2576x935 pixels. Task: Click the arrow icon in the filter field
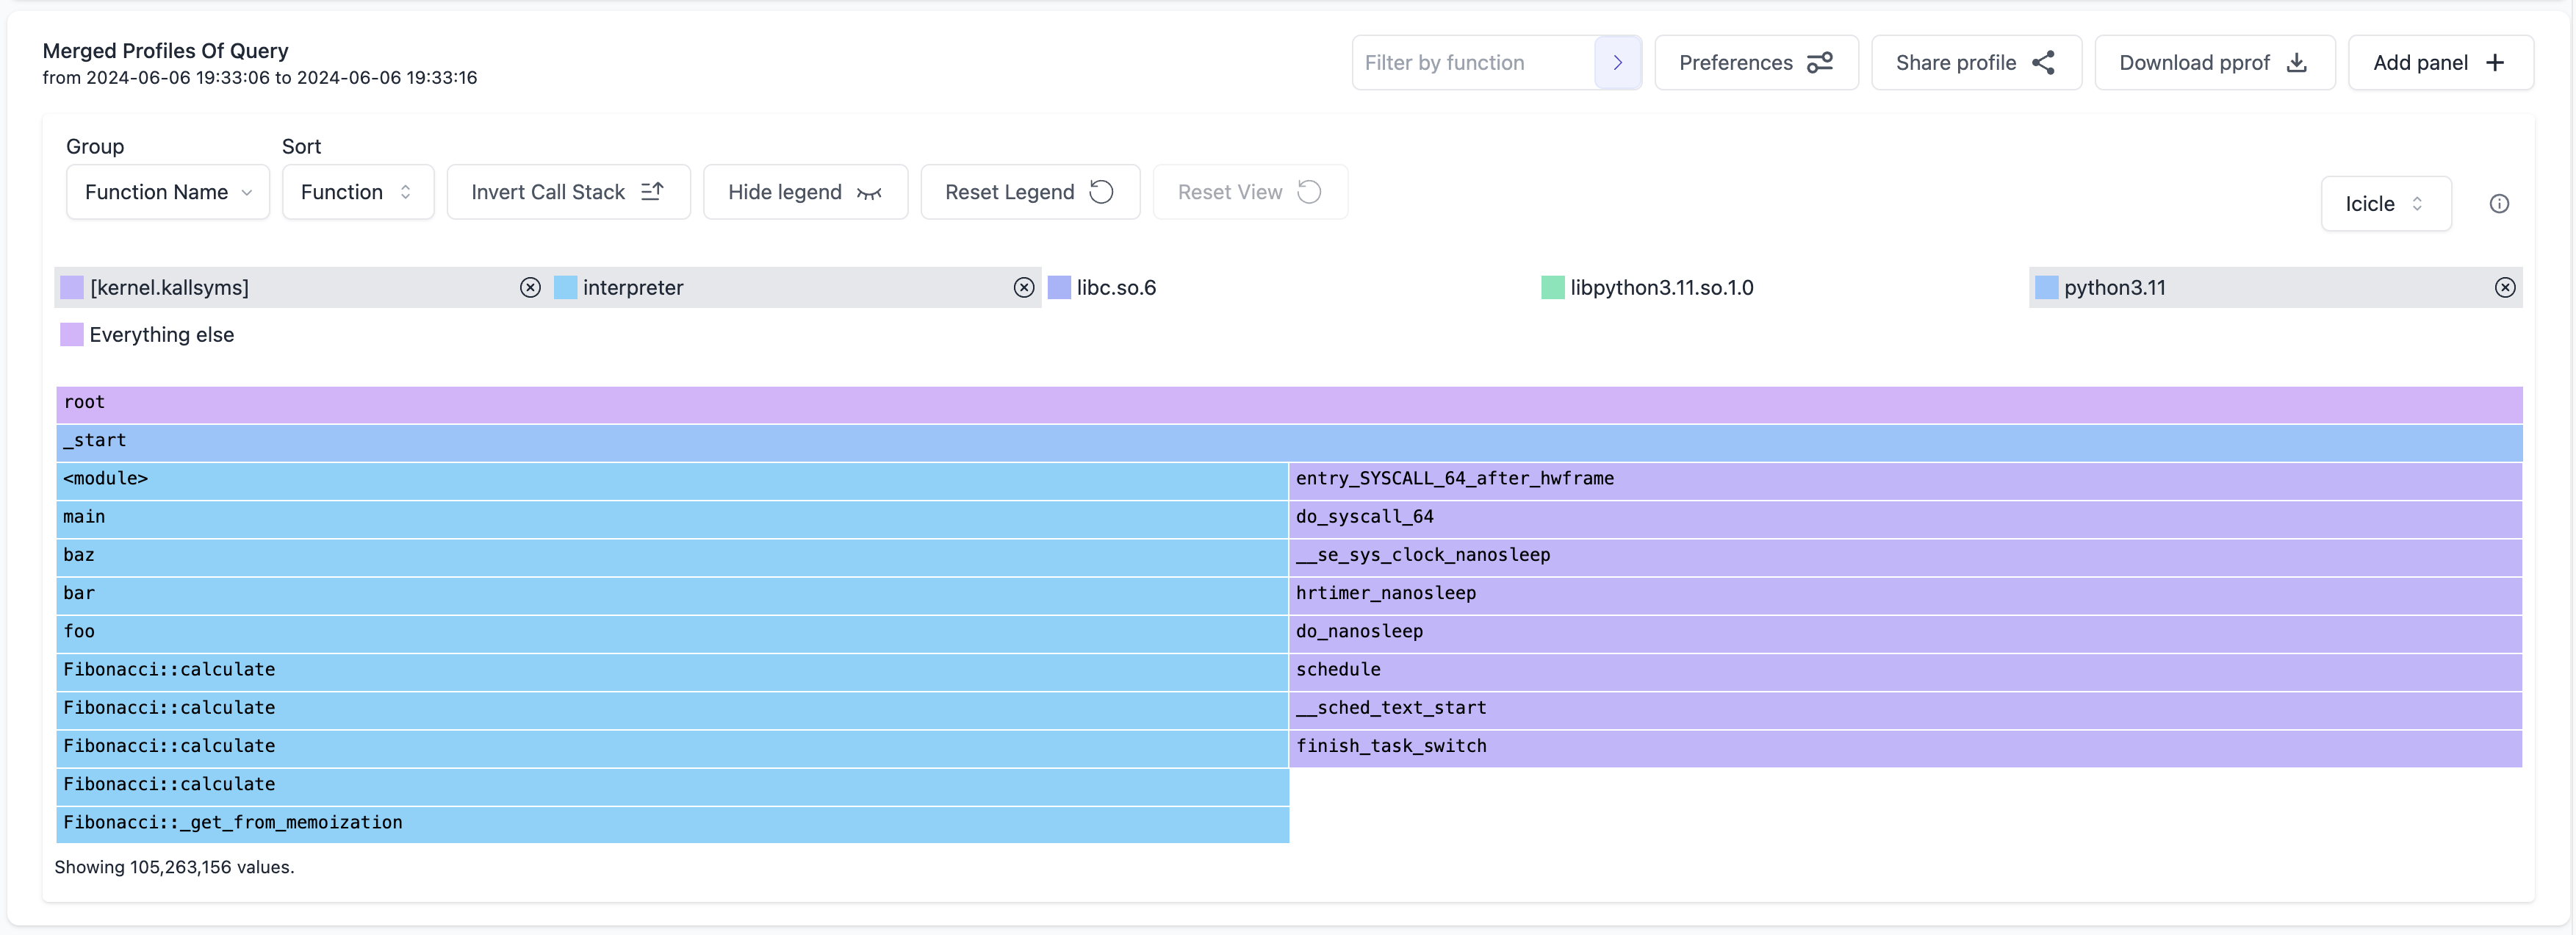(x=1617, y=62)
